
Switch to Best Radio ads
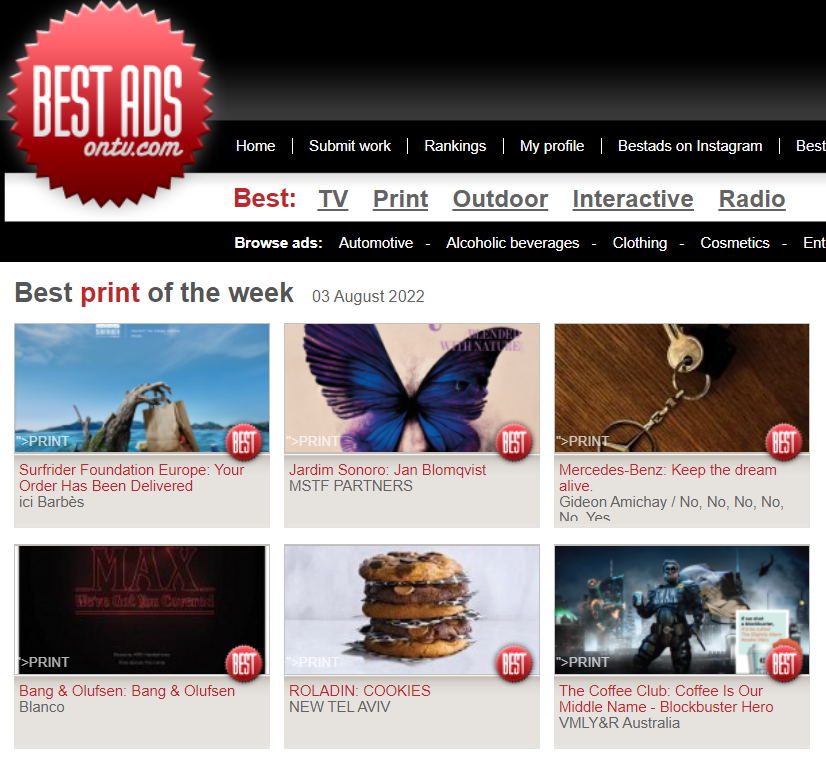point(752,199)
